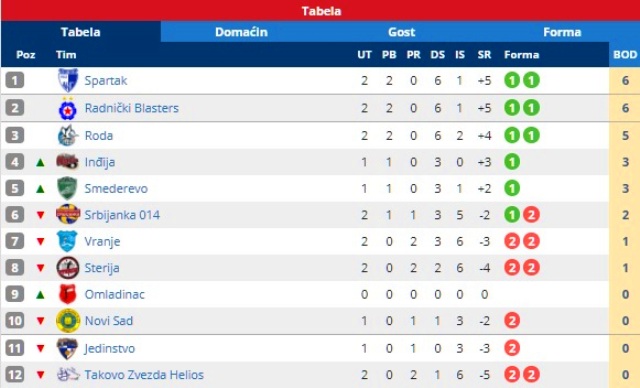Click the red loss indicator for Novi Sad
Viewport: 640px width, 388px height.
[512, 321]
